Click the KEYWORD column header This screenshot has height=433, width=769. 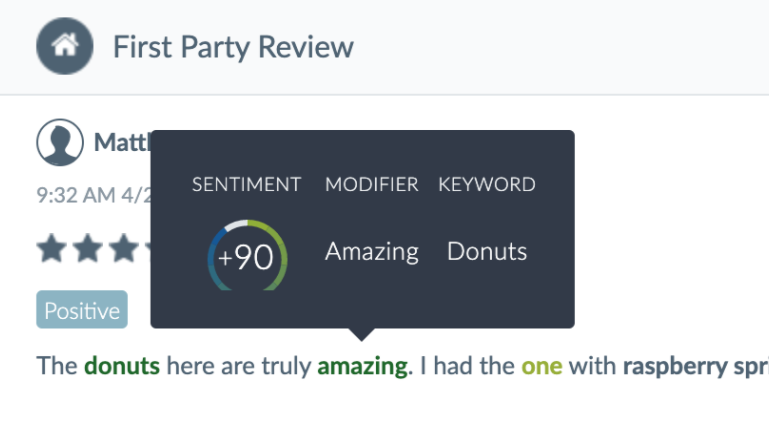pyautogui.click(x=487, y=184)
